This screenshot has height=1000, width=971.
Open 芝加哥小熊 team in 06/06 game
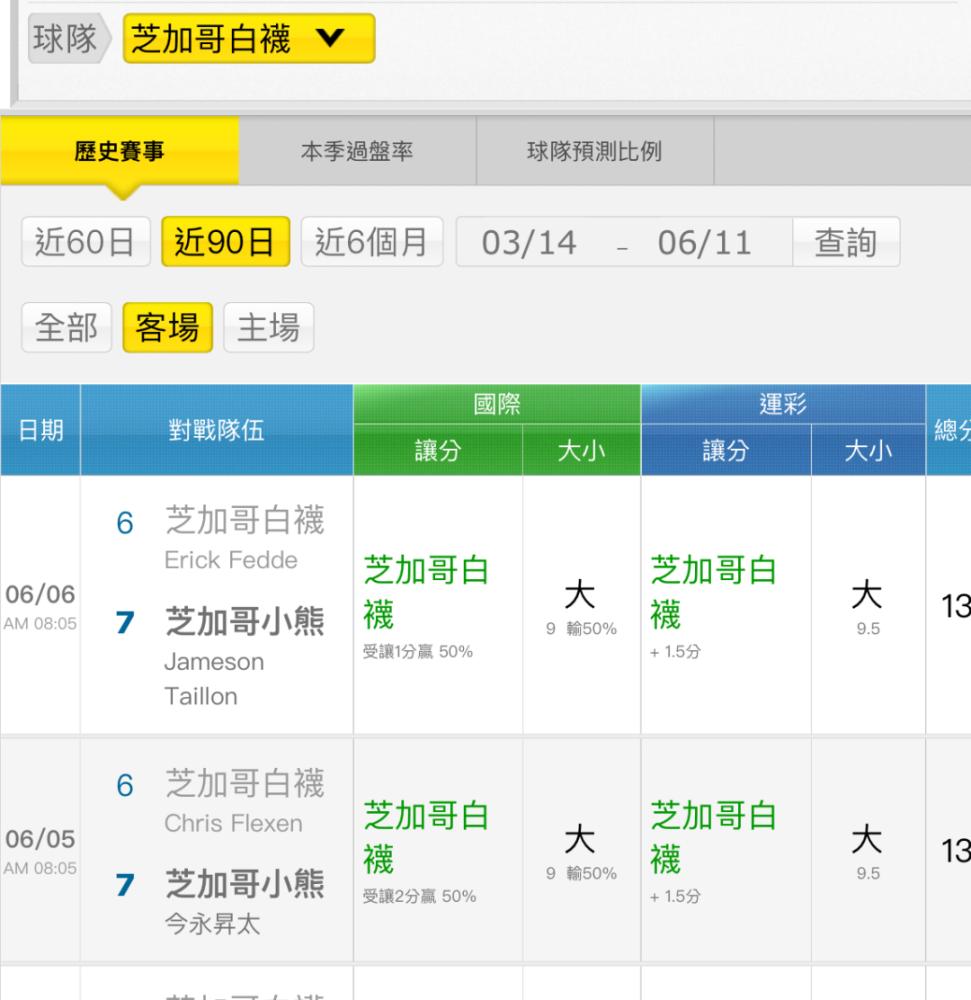tap(245, 621)
